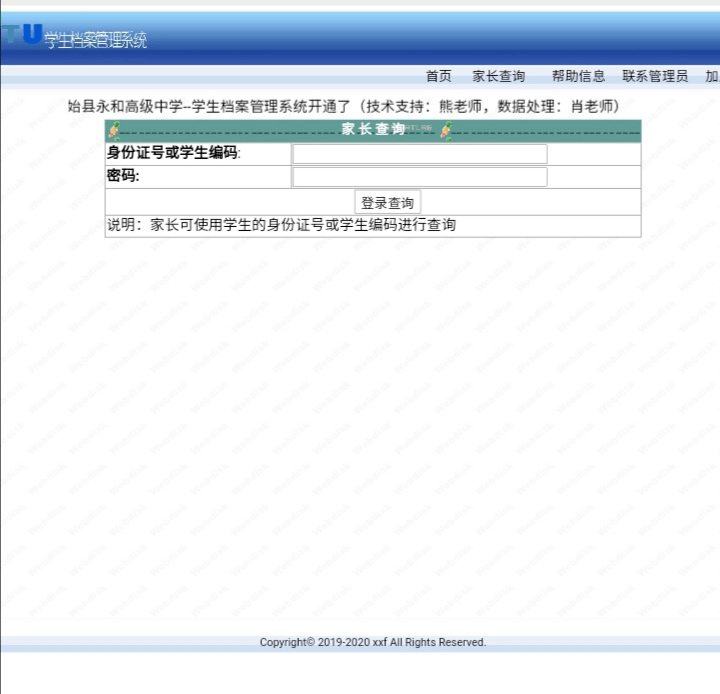Screen dimensions: 720x694
Task: Focus the 身份证号或学生编码 input field
Action: pos(420,154)
